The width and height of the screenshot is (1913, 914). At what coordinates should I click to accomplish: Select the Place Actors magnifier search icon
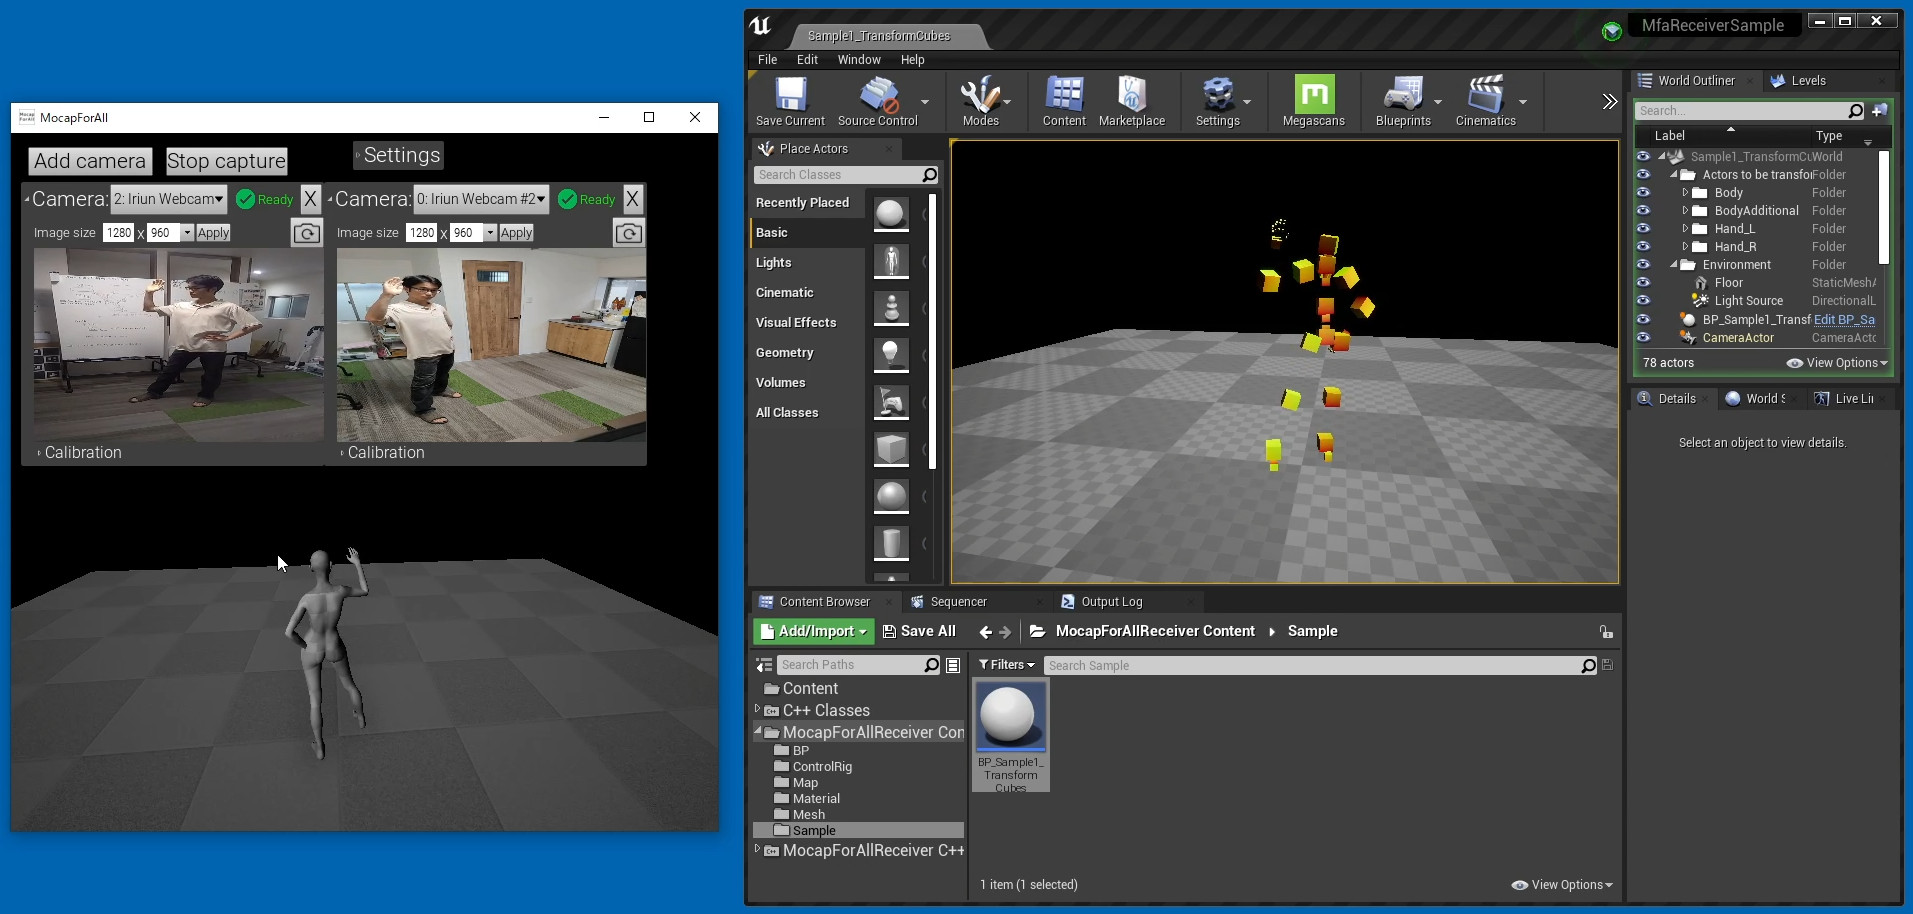pos(929,174)
